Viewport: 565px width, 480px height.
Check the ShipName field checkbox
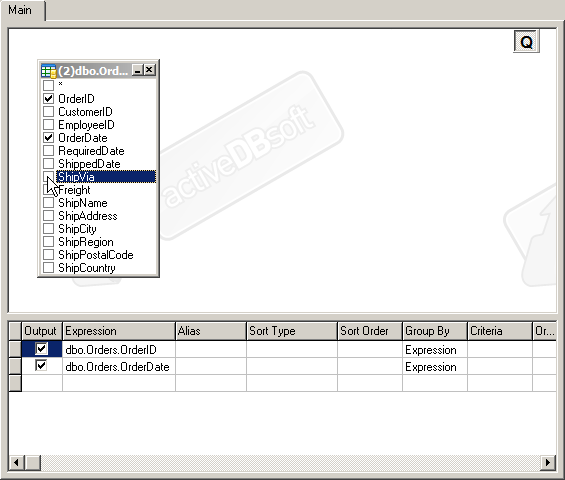pos(48,203)
